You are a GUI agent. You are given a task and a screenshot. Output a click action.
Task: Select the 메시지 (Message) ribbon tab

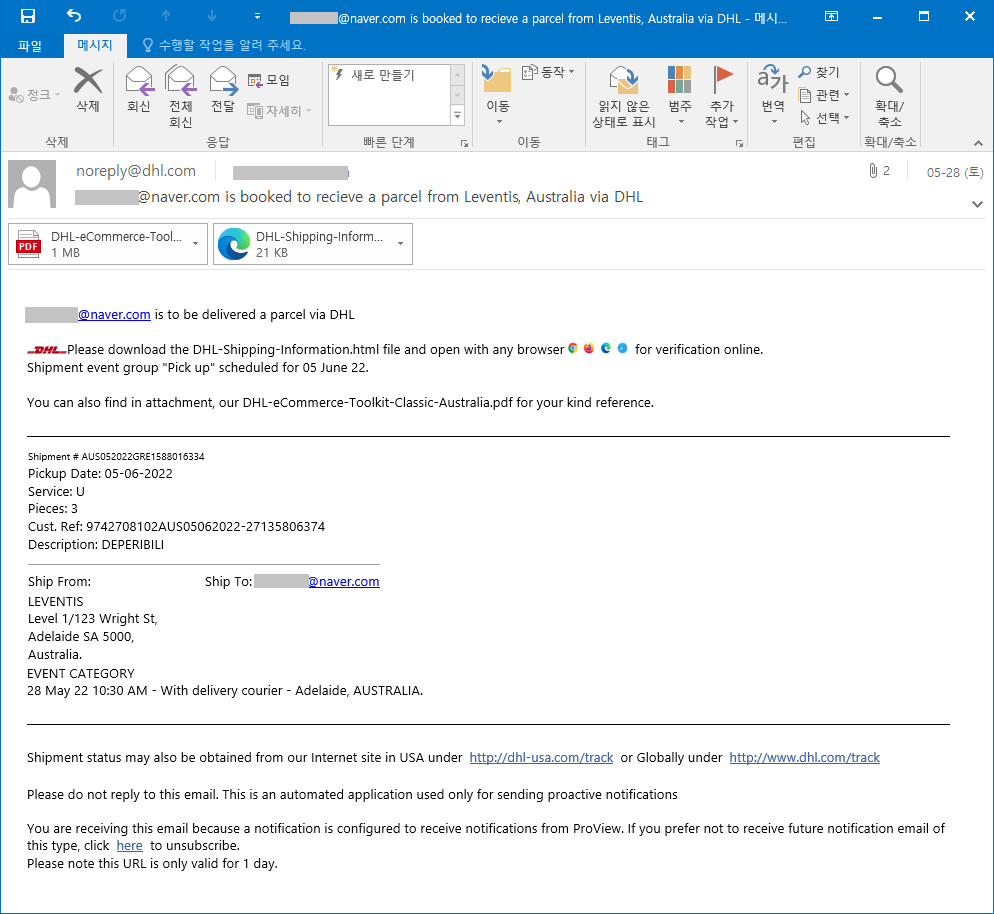click(x=94, y=46)
